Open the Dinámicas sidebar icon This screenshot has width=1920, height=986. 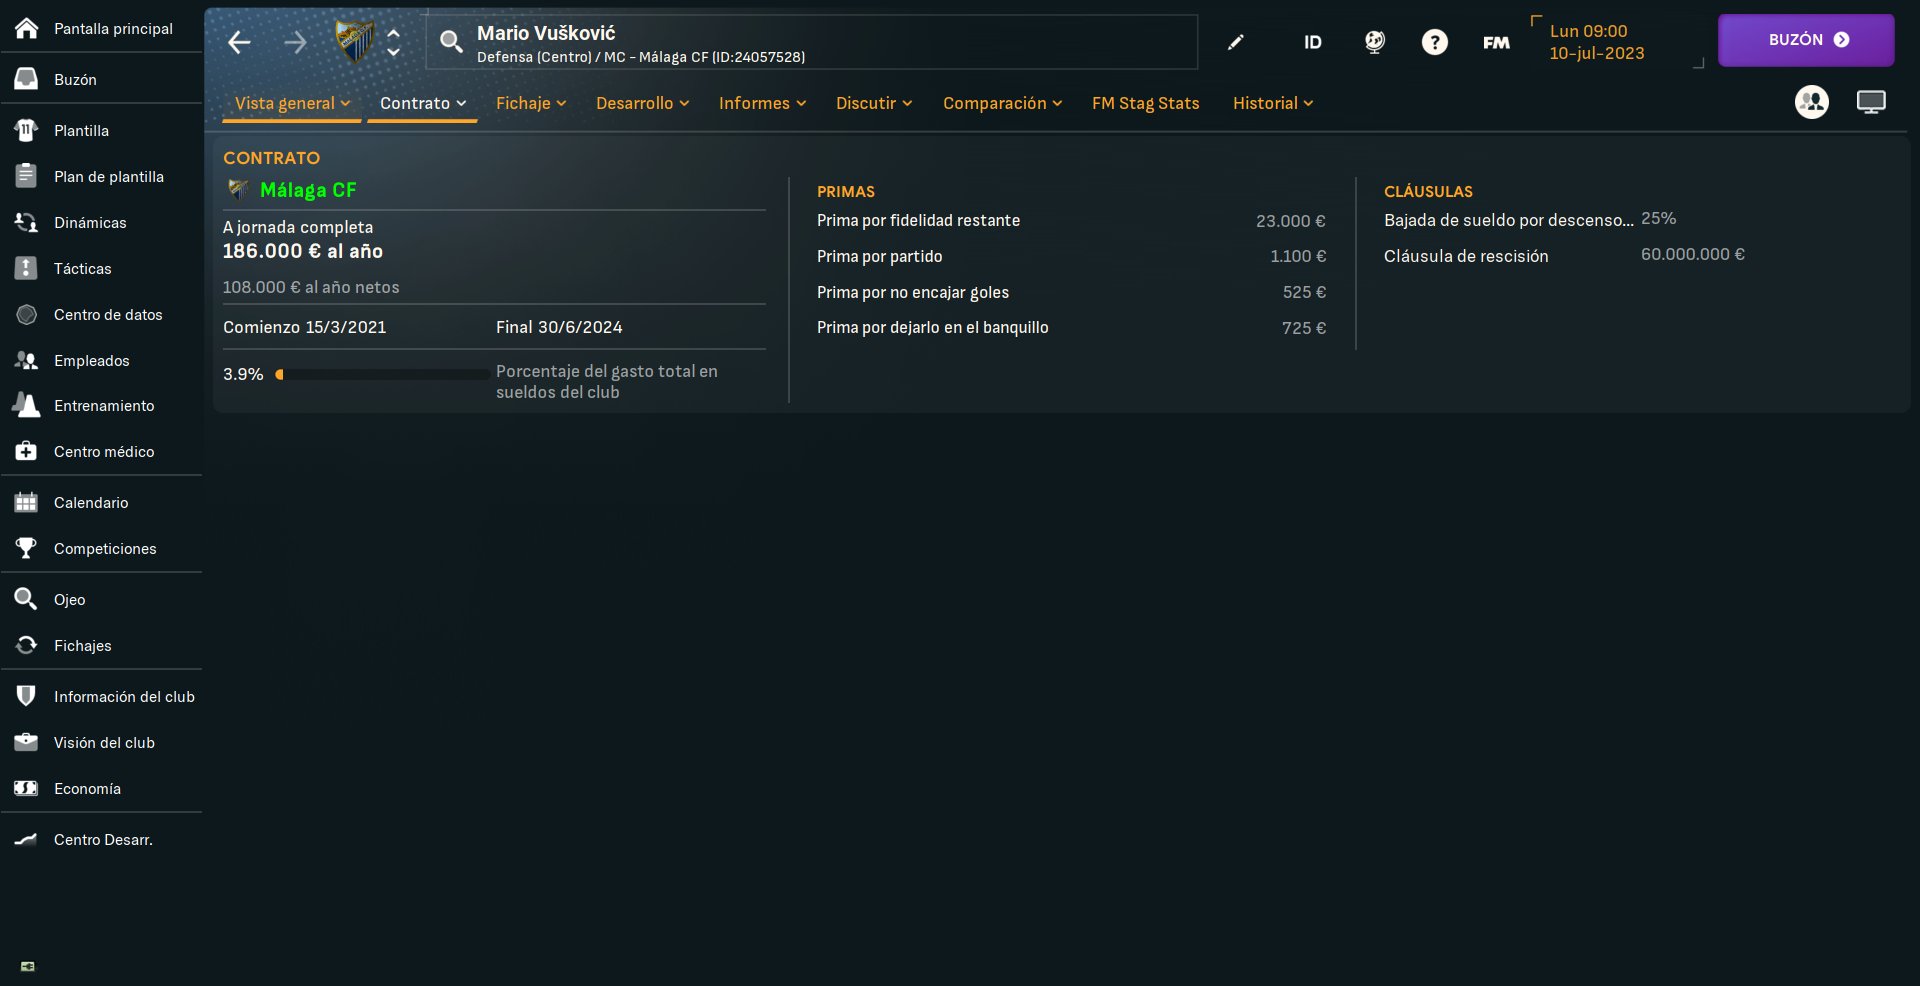[27, 222]
